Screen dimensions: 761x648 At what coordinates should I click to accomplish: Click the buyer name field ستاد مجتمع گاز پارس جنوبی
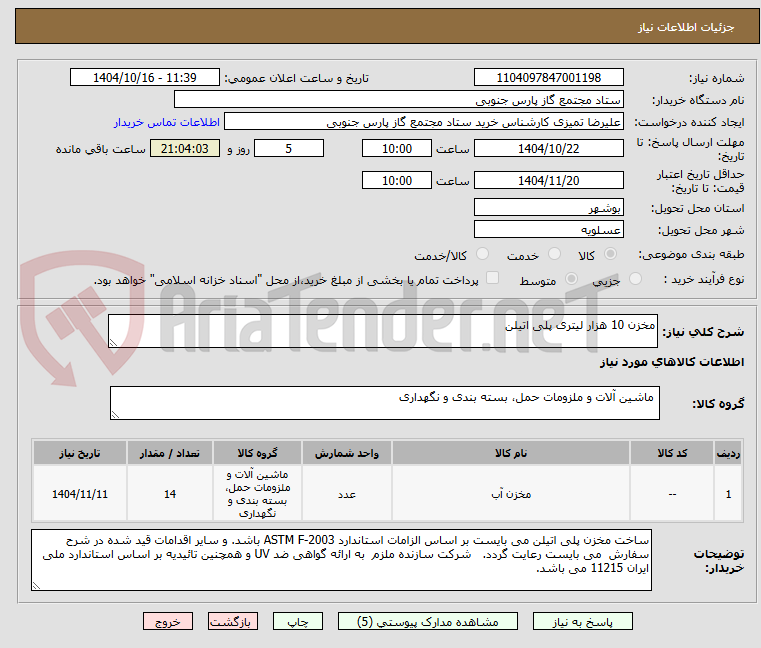[x=398, y=100]
